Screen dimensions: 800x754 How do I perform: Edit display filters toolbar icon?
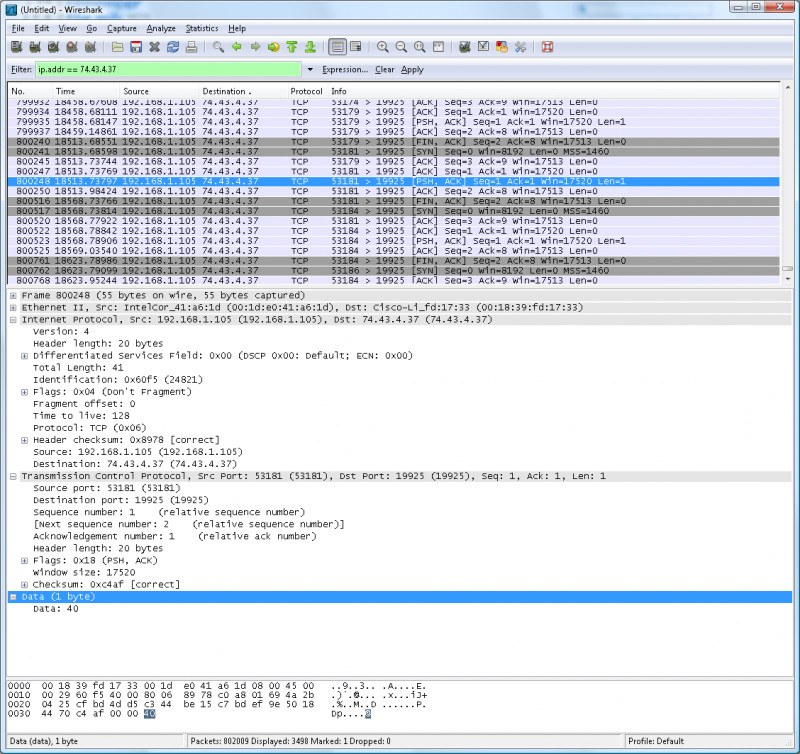click(483, 47)
